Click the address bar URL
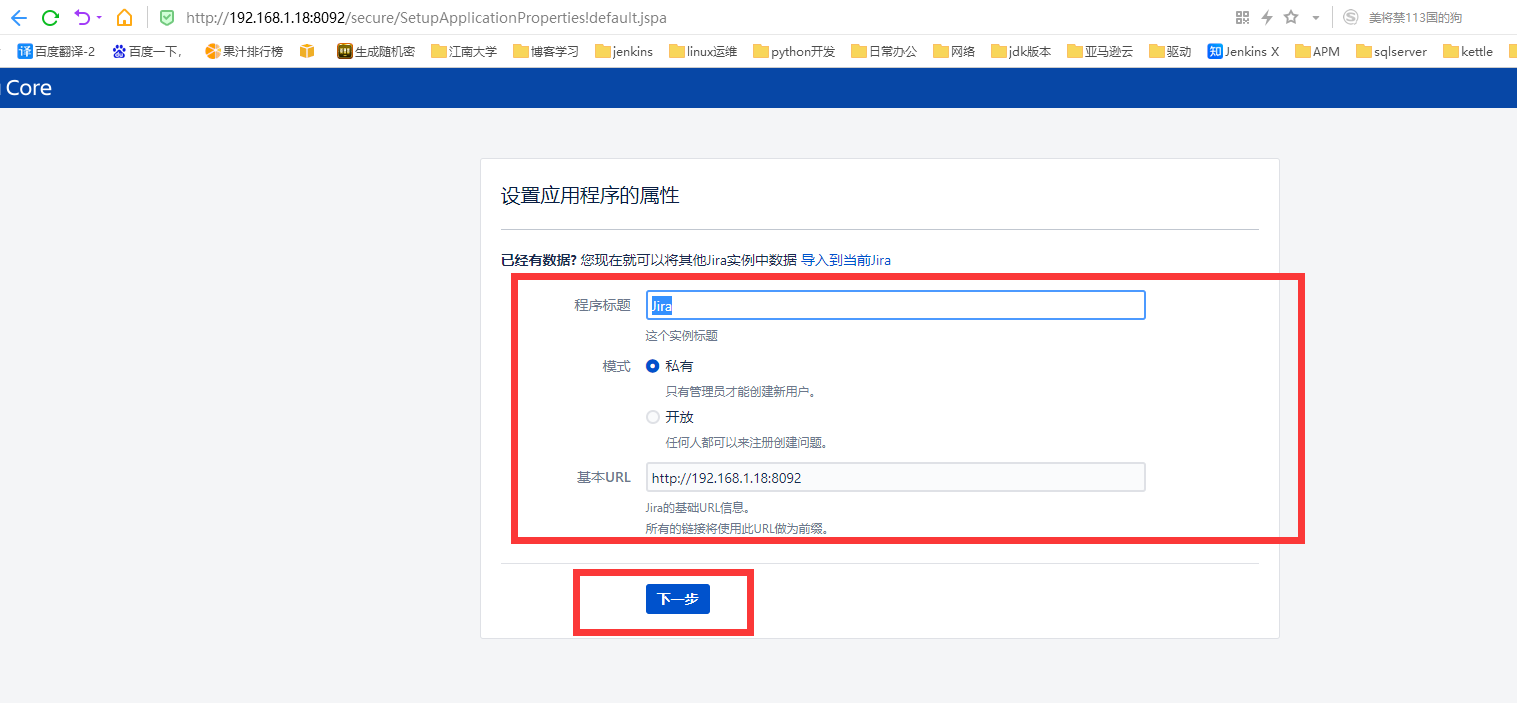 click(426, 18)
